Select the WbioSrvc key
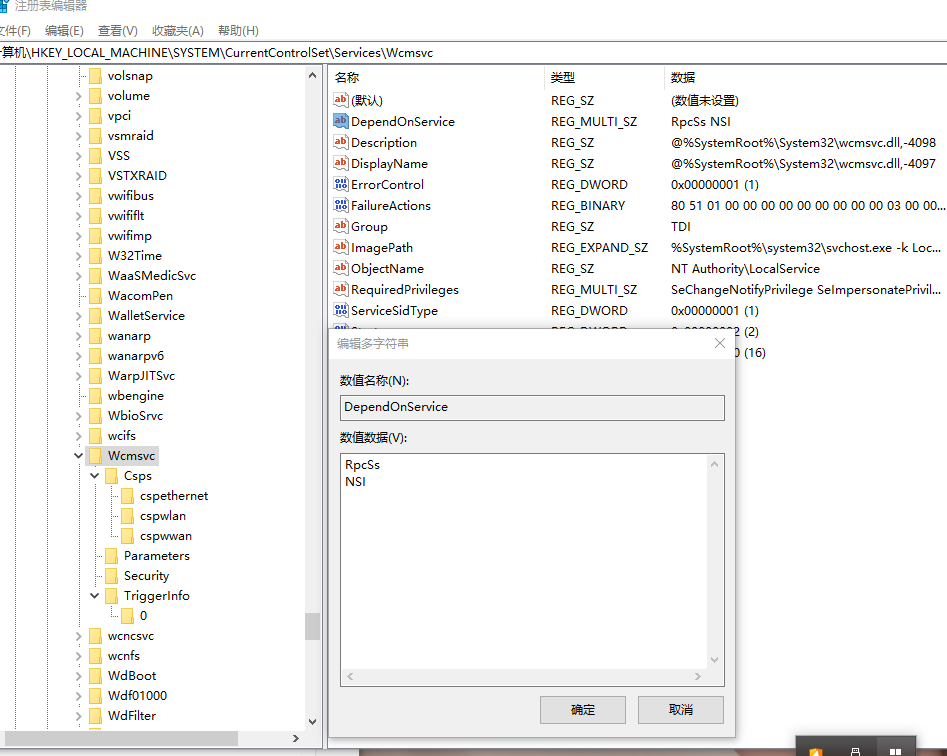Viewport: 947px width, 756px height. [x=135, y=415]
